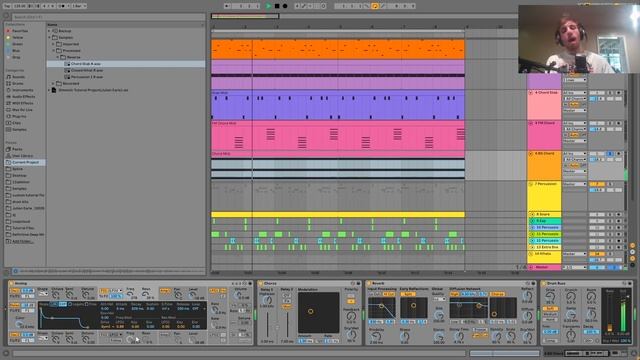Screen dimensions: 640x360
Task: Expand the Imported folder
Action: click(x=54, y=44)
